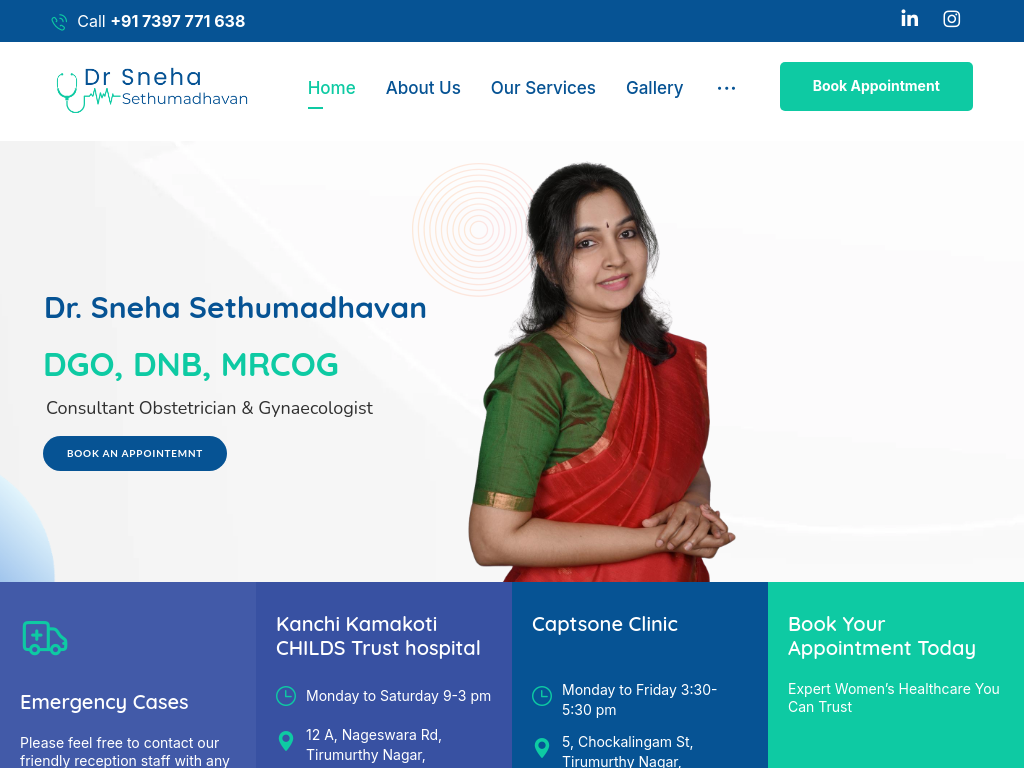Image resolution: width=1024 pixels, height=768 pixels.
Task: Expand the three-dots more menu
Action: (x=726, y=88)
